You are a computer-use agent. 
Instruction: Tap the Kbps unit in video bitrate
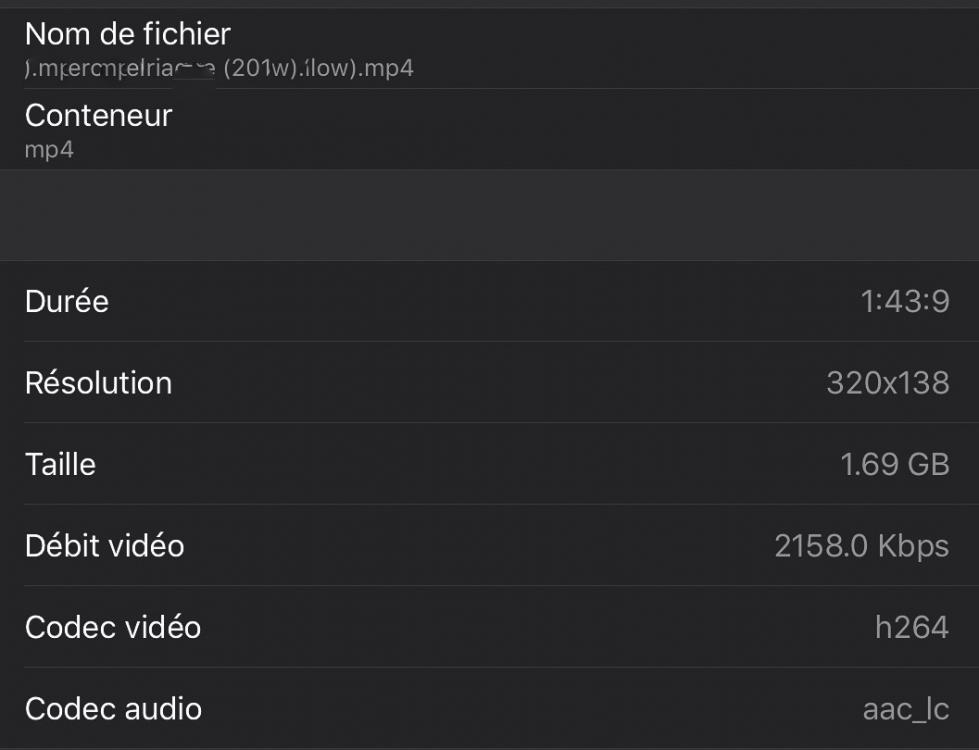(x=913, y=546)
